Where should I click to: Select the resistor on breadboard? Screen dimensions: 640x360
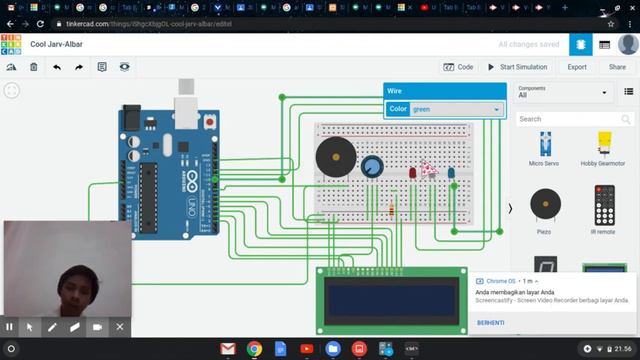(392, 210)
